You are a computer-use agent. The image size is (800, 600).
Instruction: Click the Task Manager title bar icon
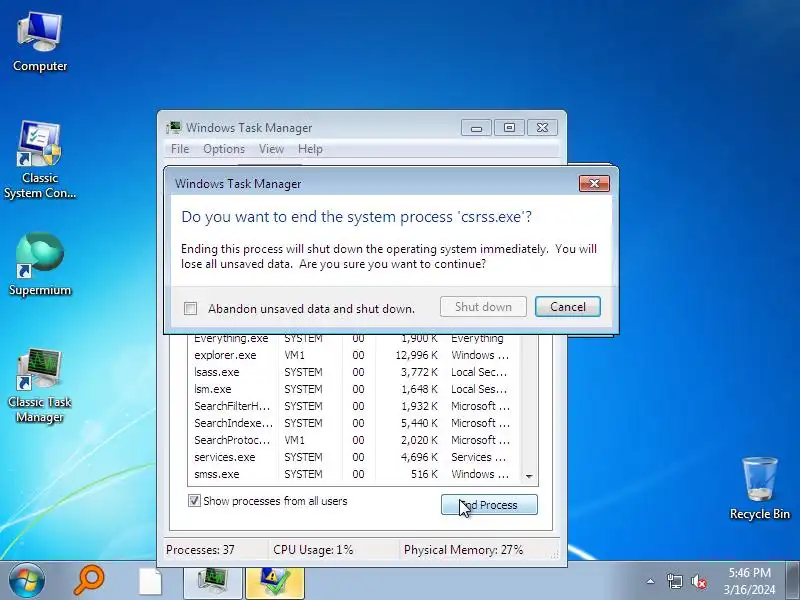coord(174,127)
